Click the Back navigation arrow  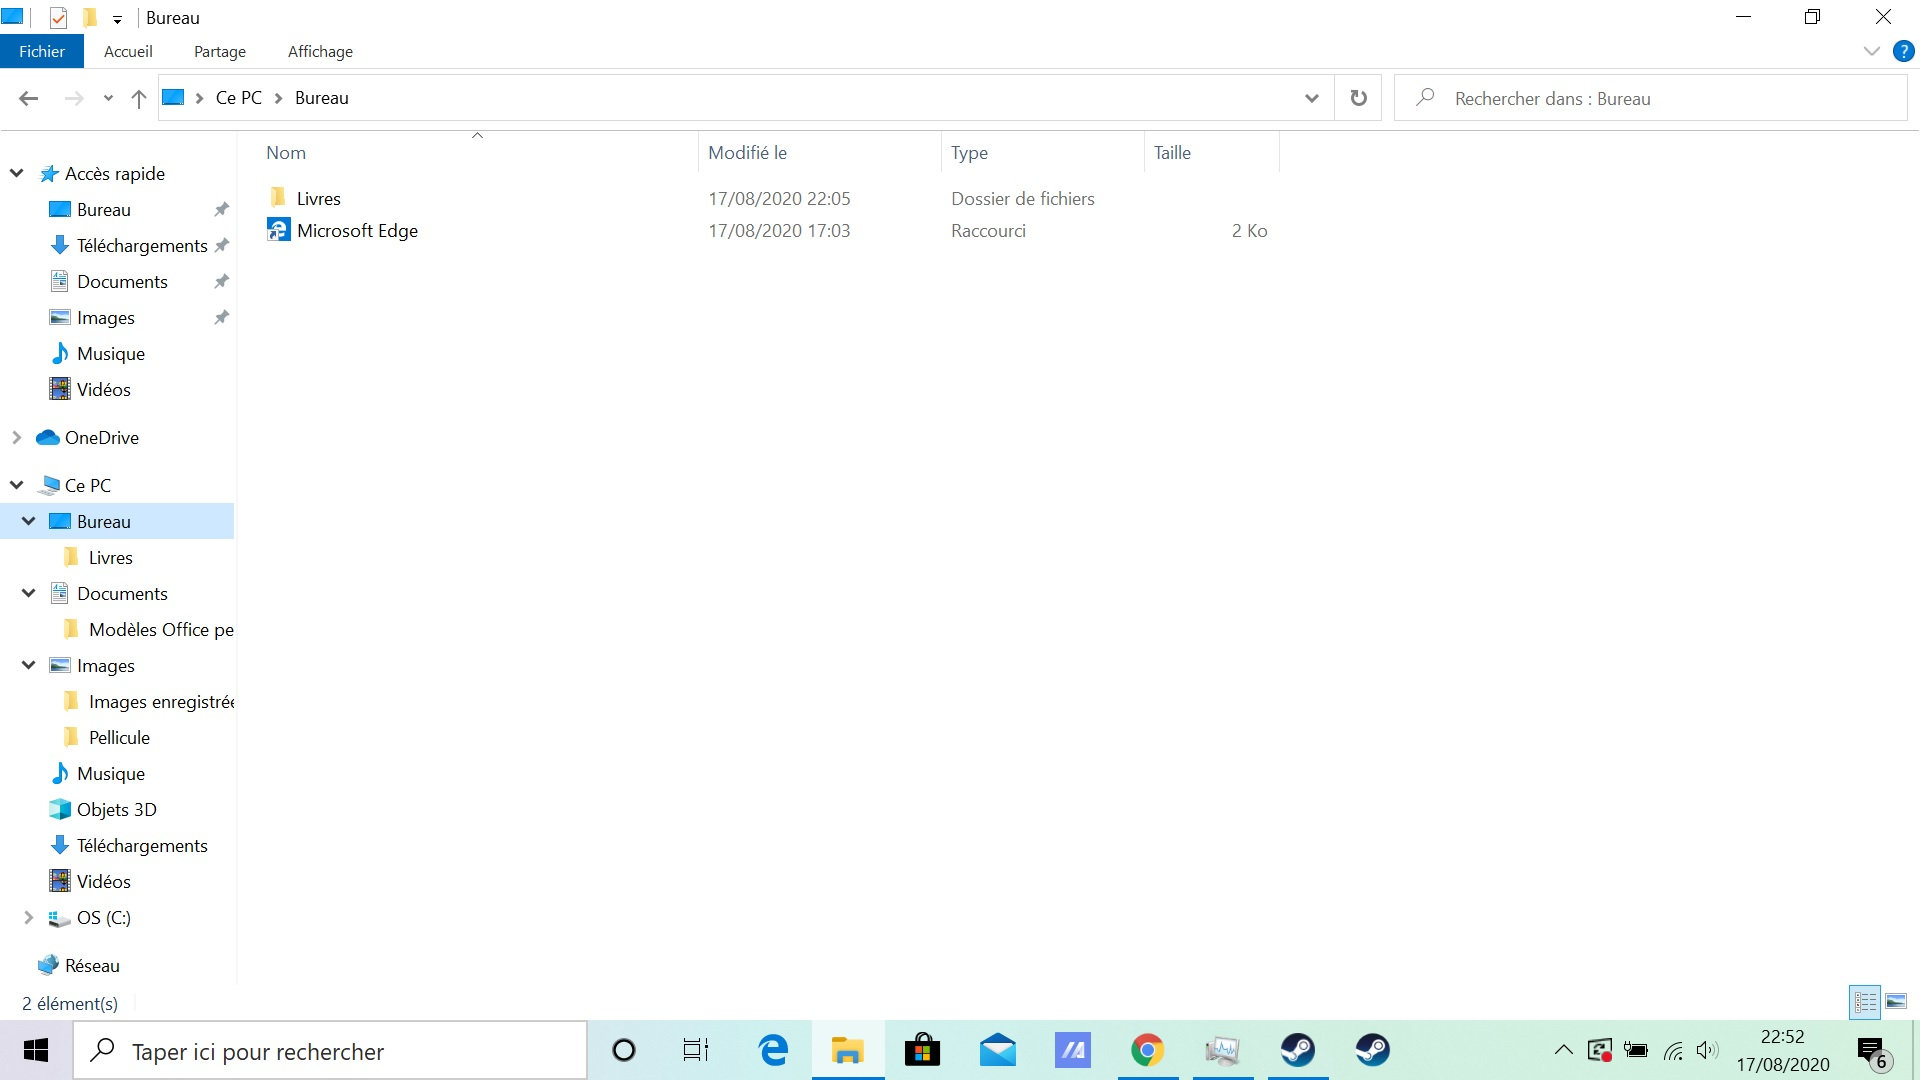(x=29, y=98)
